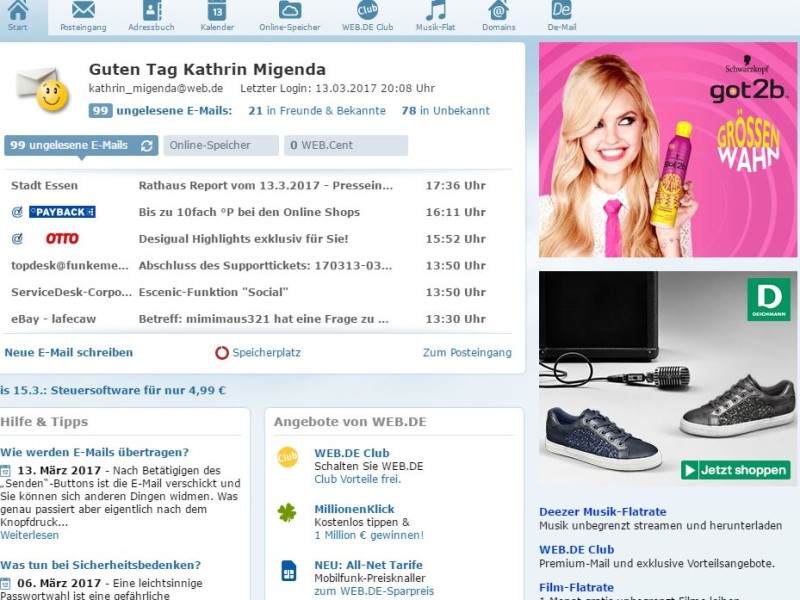Open Film-Flatrate link
Image resolution: width=800 pixels, height=600 pixels.
click(x=576, y=587)
